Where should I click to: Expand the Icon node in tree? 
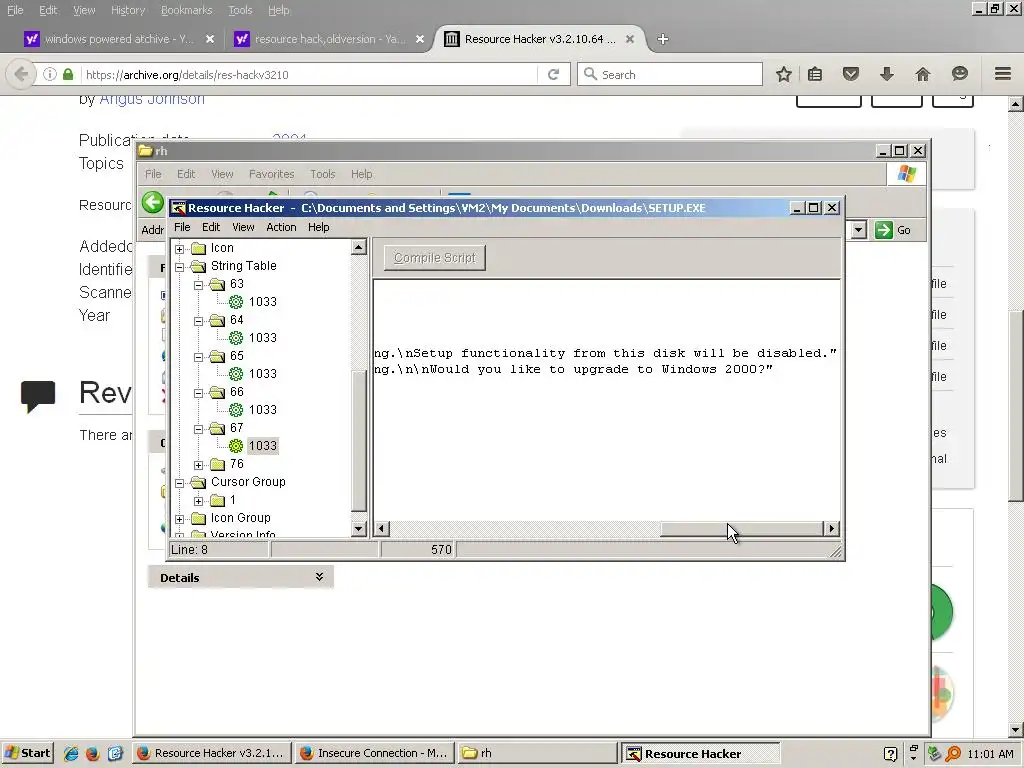coord(180,249)
